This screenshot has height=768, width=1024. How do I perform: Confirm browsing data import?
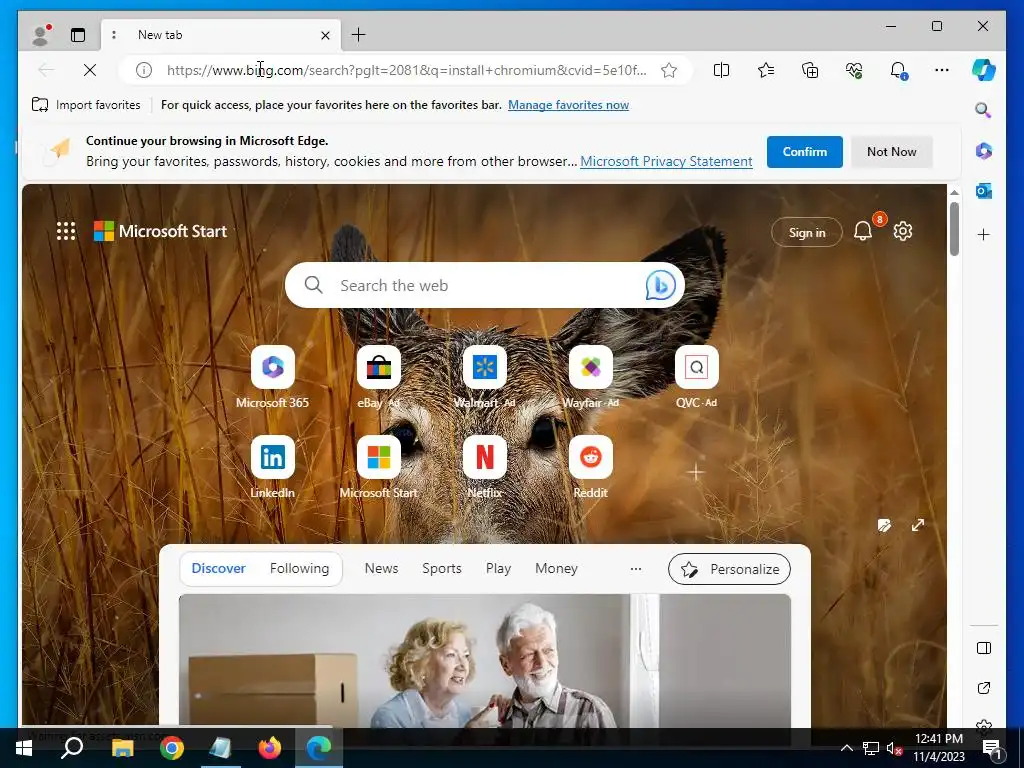click(x=805, y=152)
